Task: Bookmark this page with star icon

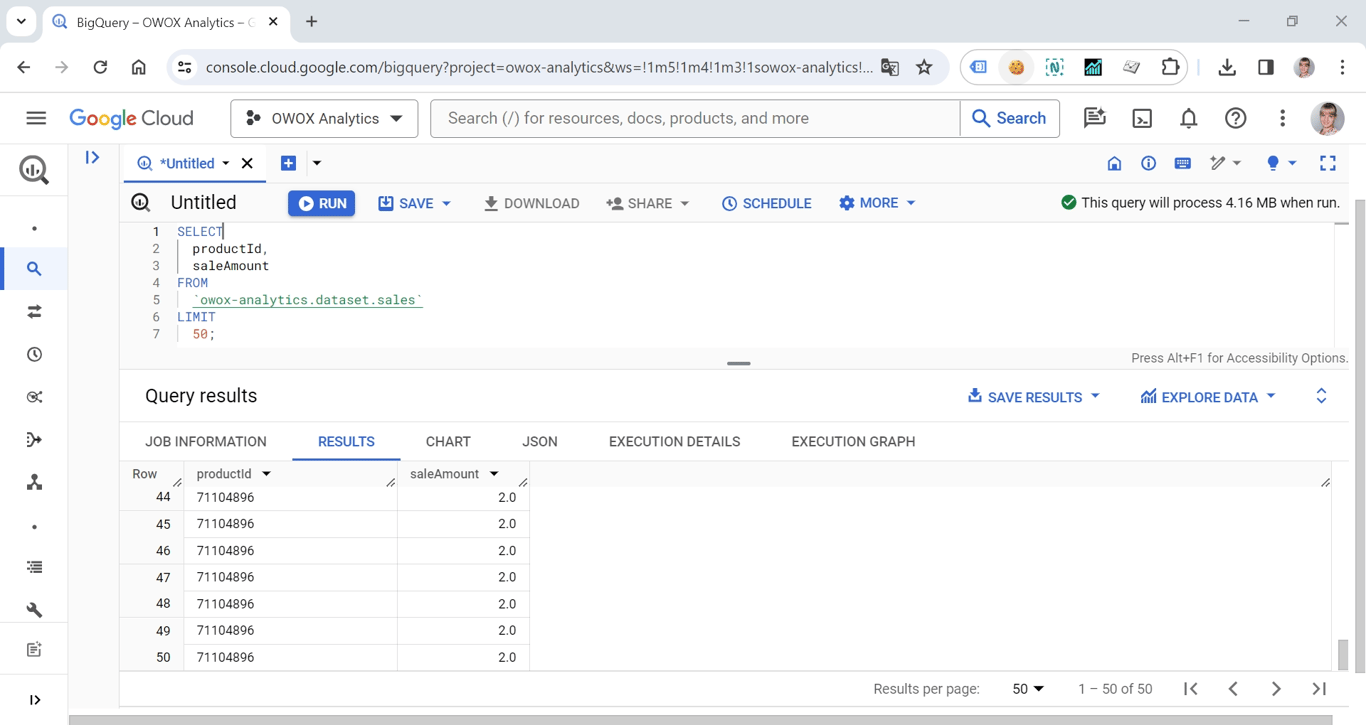Action: [924, 67]
